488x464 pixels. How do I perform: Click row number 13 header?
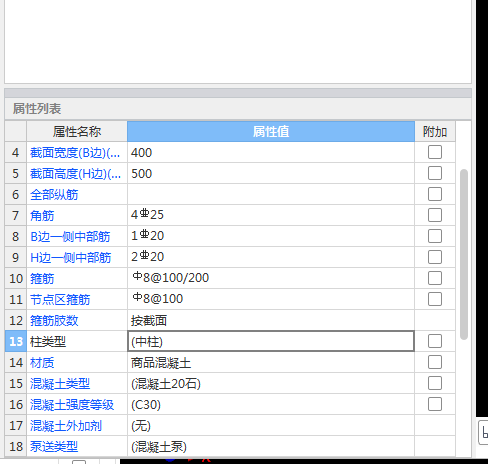[x=16, y=341]
